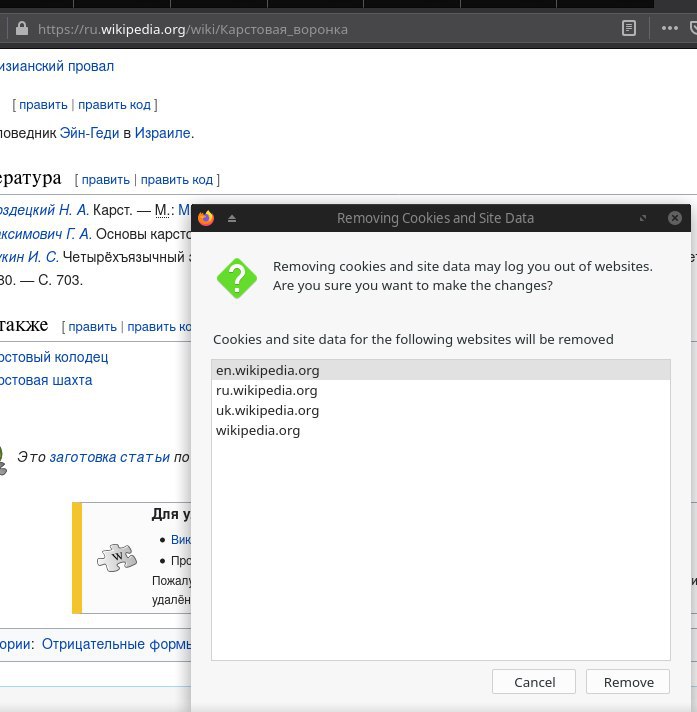Click the padlock site security icon
The width and height of the screenshot is (697, 712).
click(22, 29)
